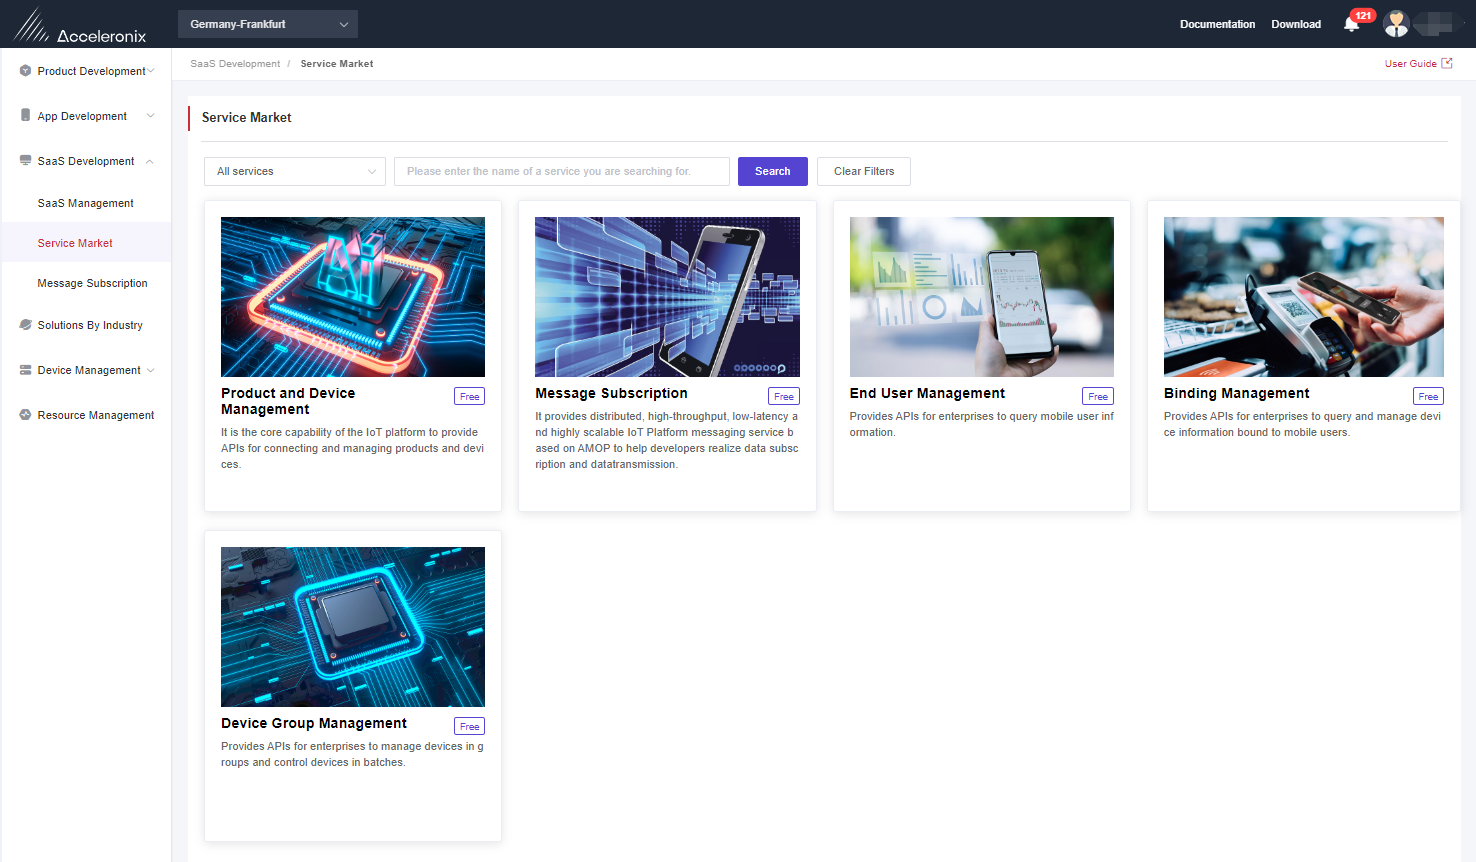The height and width of the screenshot is (862, 1476).
Task: Click the Clear Filters button
Action: (864, 171)
